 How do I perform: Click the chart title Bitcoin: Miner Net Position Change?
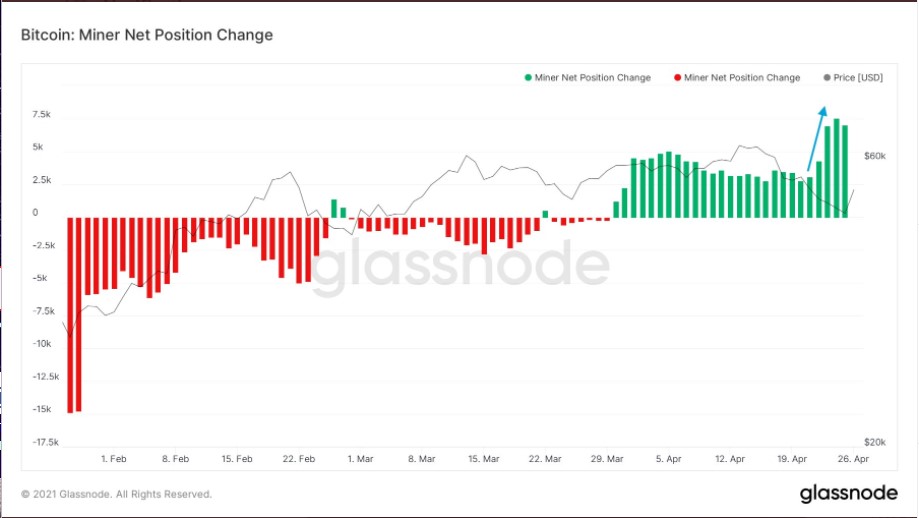pyautogui.click(x=147, y=35)
